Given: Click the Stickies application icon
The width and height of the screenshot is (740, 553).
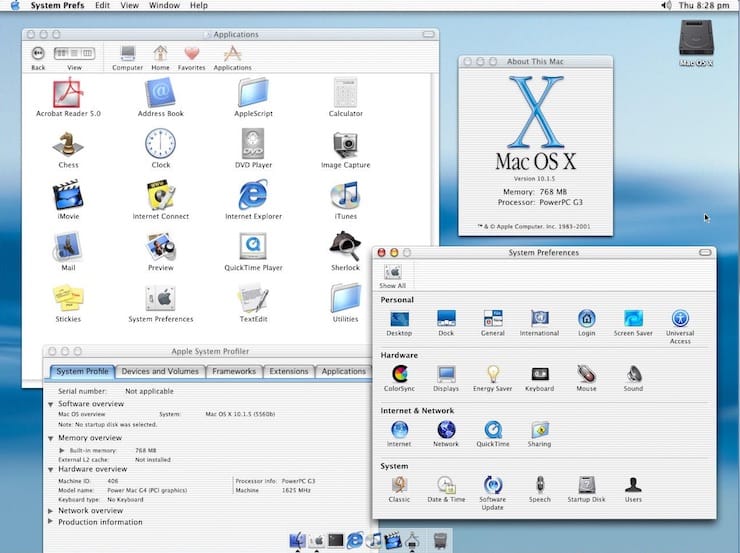Looking at the screenshot, I should point(68,298).
